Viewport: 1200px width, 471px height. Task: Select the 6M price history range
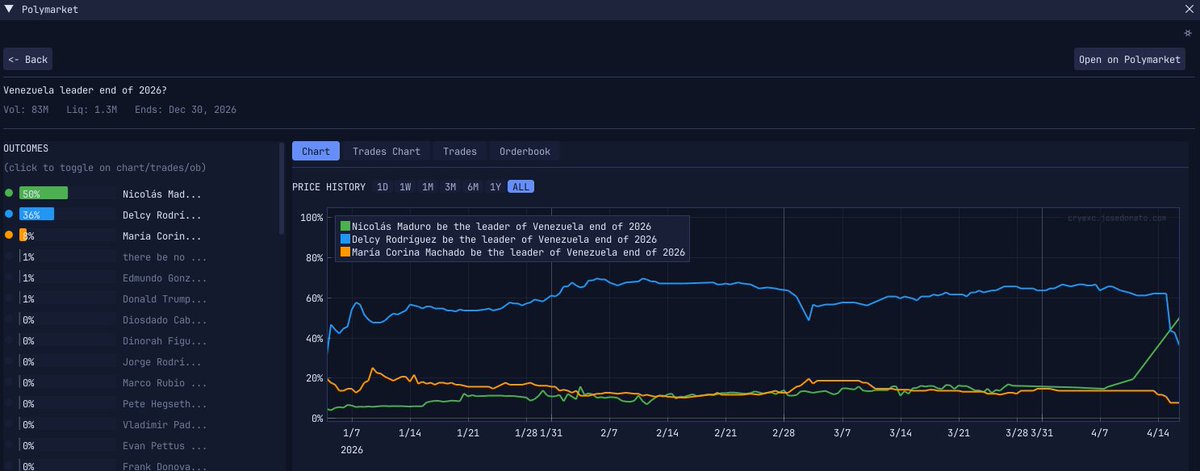[473, 187]
